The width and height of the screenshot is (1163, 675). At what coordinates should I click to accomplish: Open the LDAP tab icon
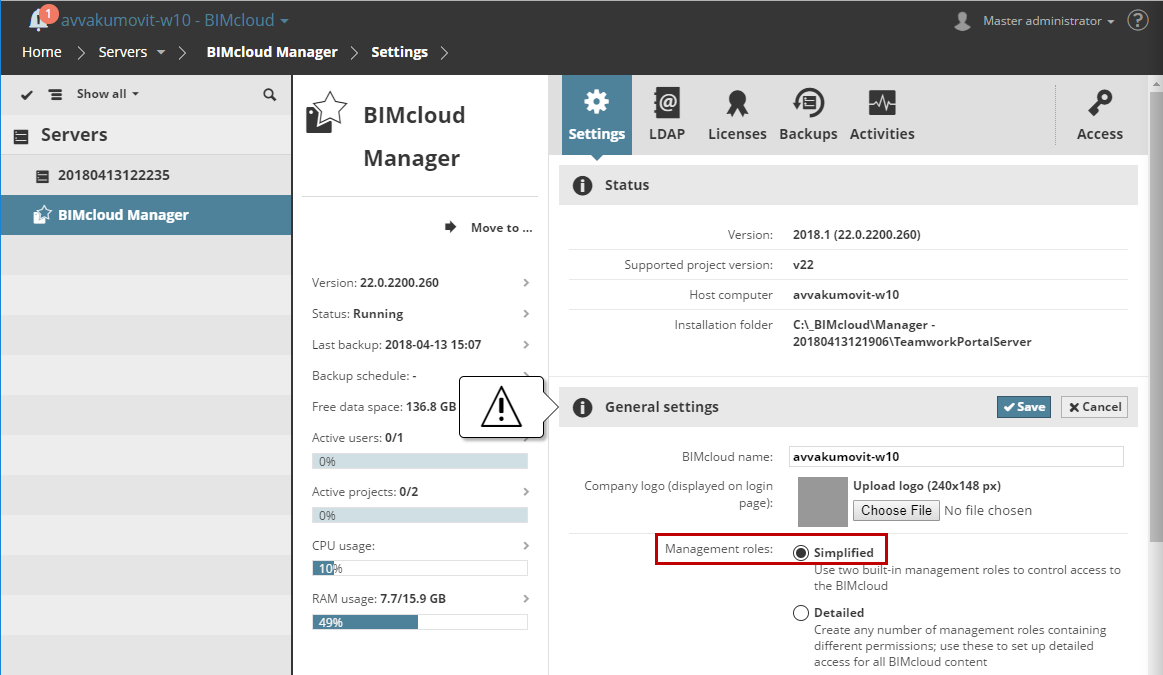[667, 113]
